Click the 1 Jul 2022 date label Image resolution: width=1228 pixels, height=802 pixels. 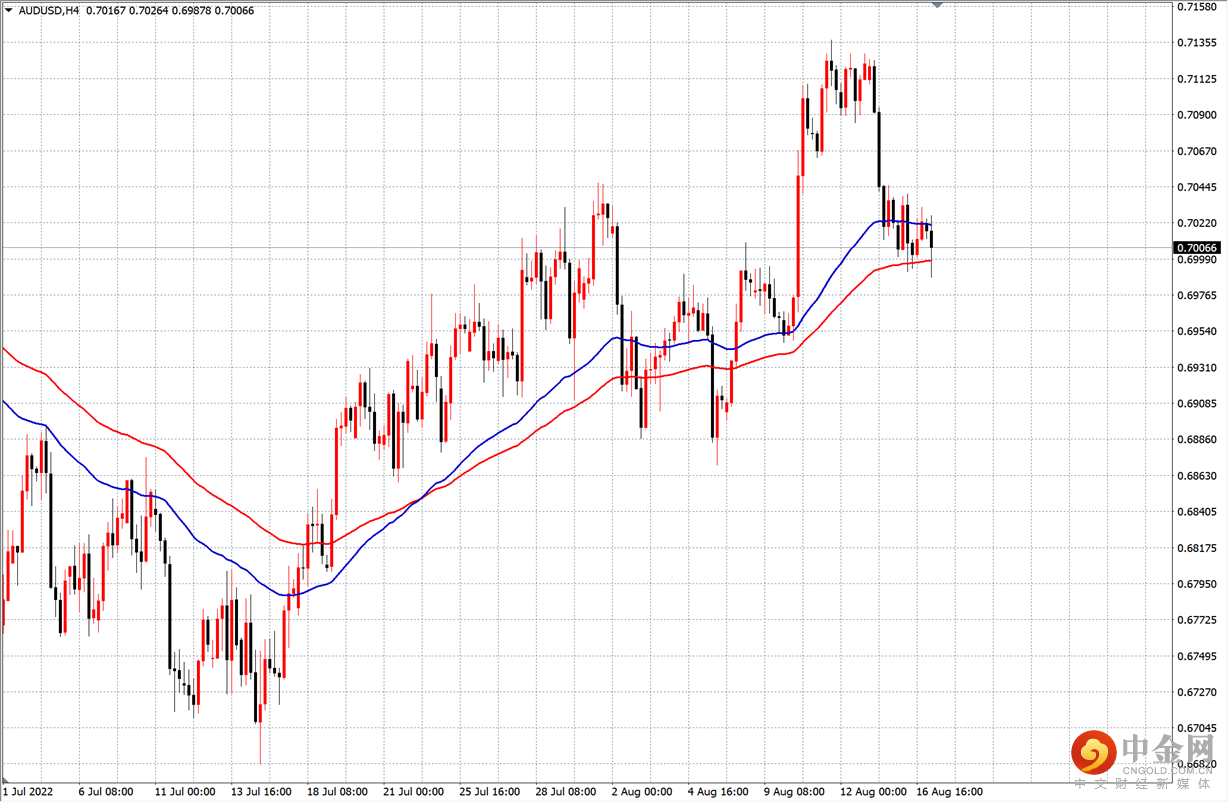[27, 792]
